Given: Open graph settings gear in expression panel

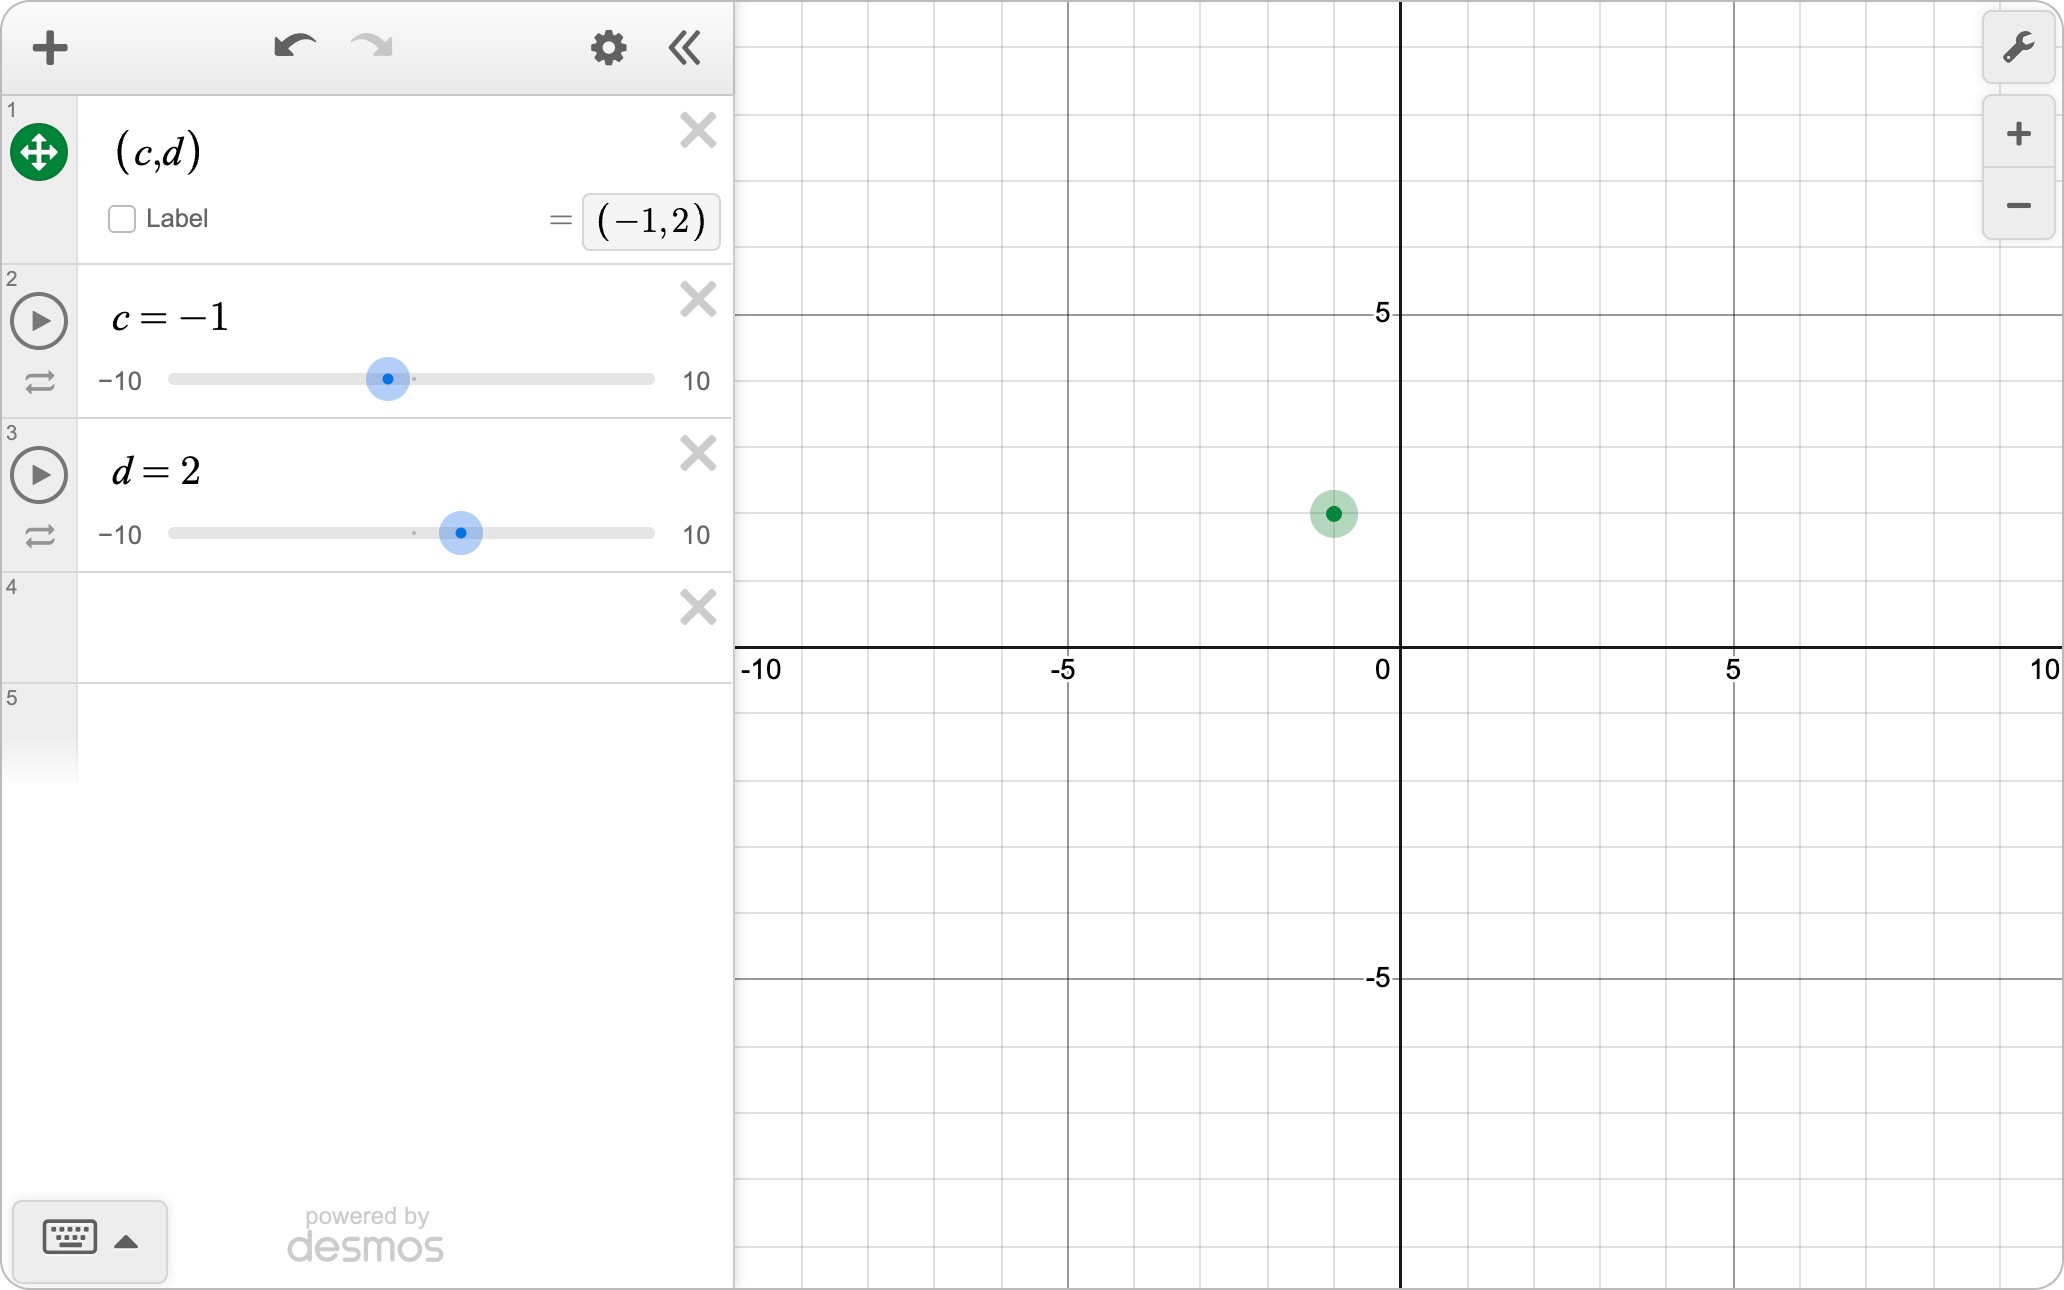Looking at the screenshot, I should tap(608, 47).
